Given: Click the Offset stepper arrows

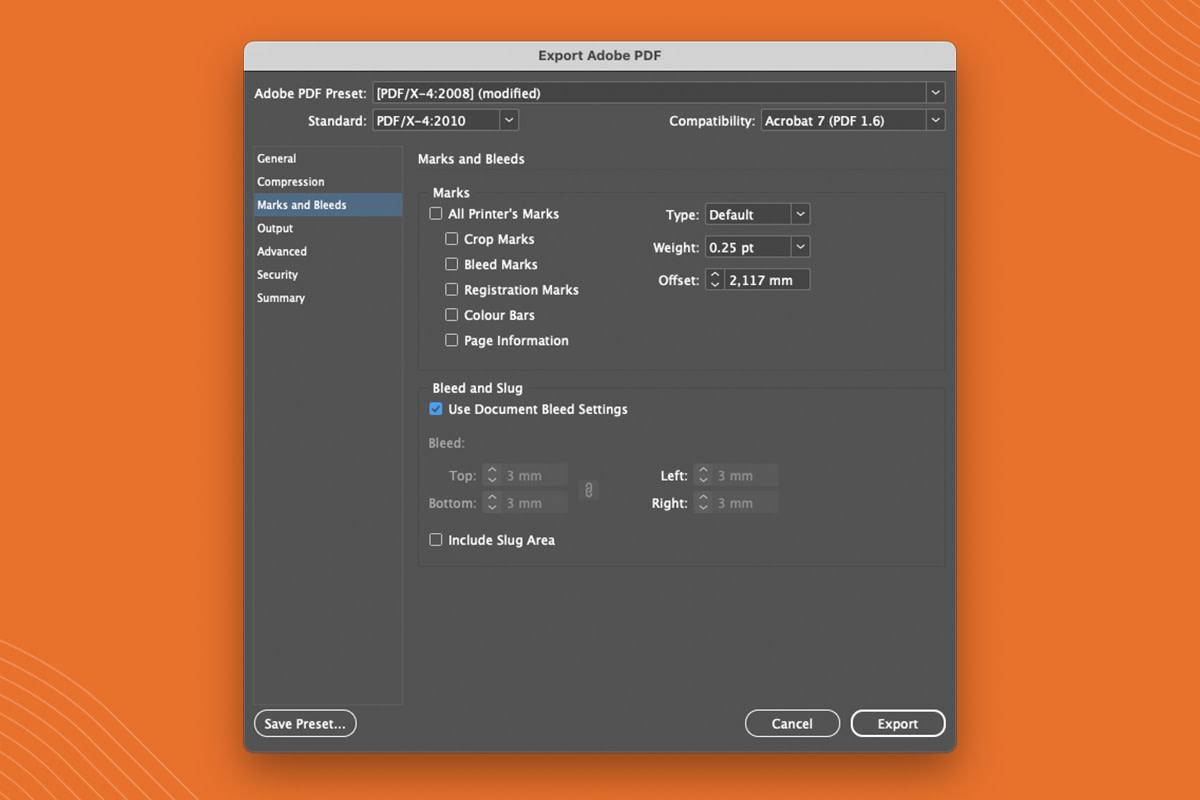Looking at the screenshot, I should coord(714,280).
